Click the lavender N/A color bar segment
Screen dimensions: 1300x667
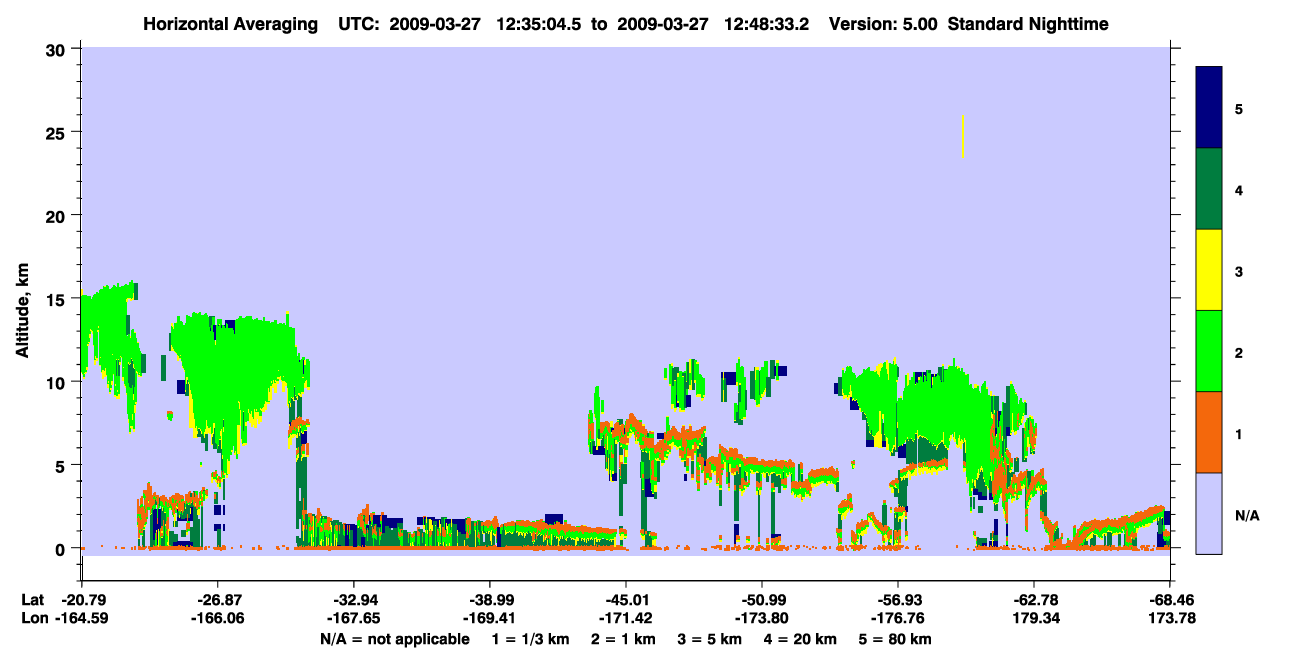tap(1209, 513)
